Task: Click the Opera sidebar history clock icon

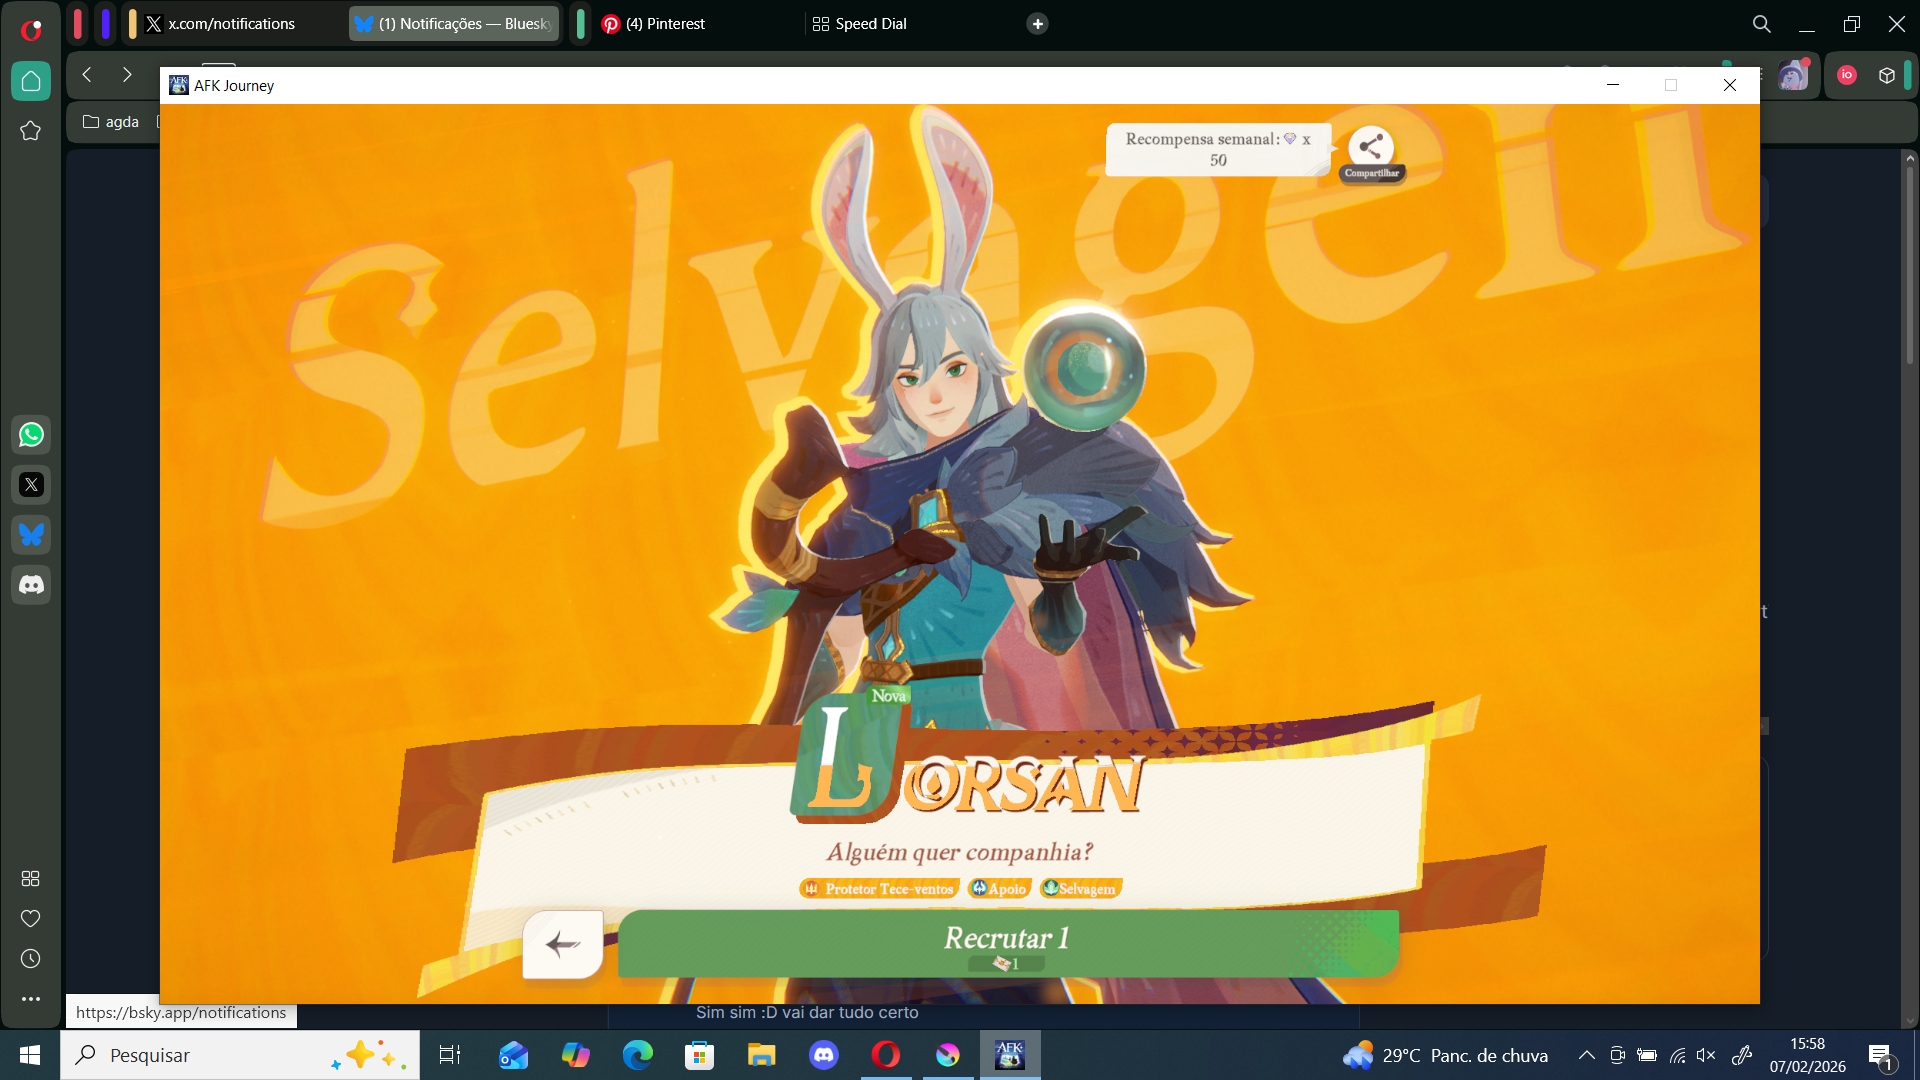Action: click(31, 959)
